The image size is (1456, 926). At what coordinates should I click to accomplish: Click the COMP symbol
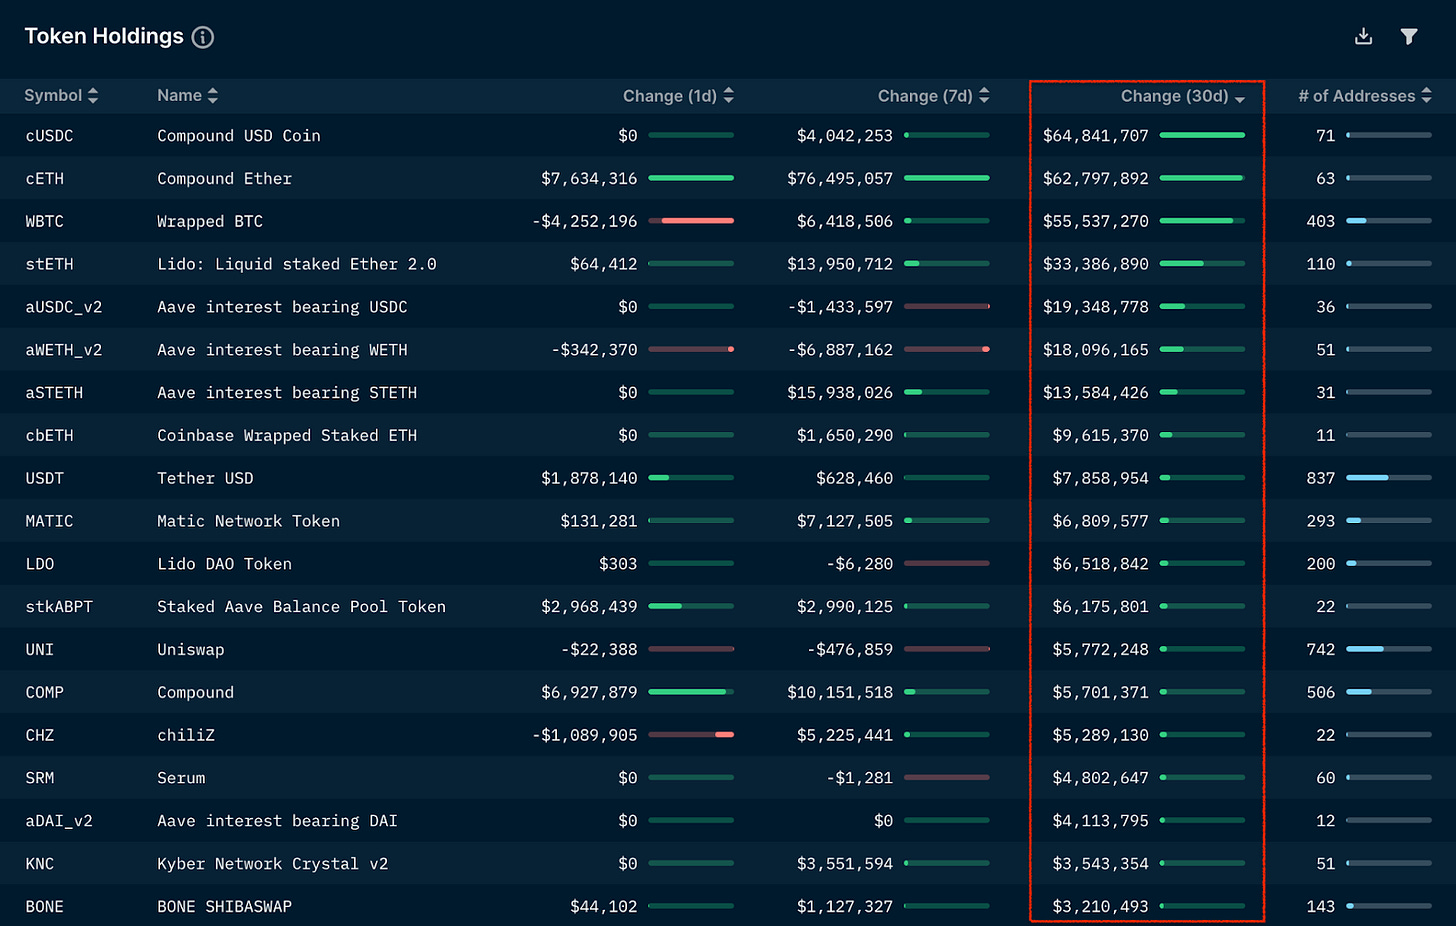[44, 693]
